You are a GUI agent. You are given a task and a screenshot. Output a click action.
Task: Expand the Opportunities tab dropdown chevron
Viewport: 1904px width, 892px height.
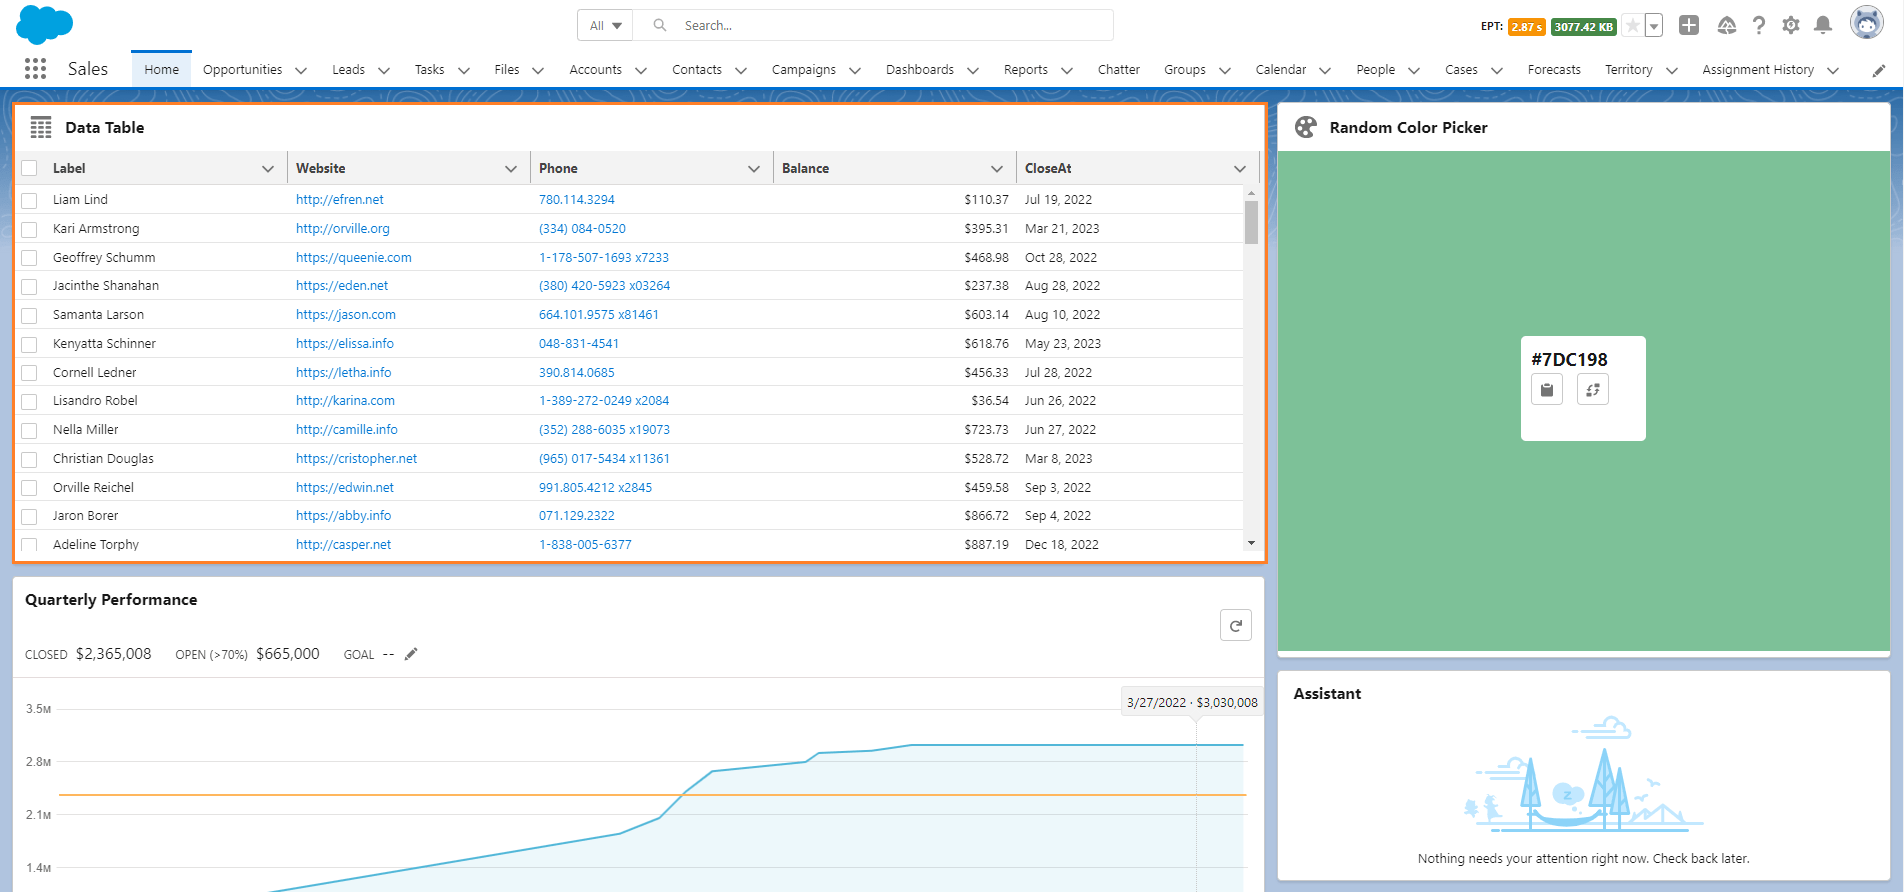(x=301, y=70)
